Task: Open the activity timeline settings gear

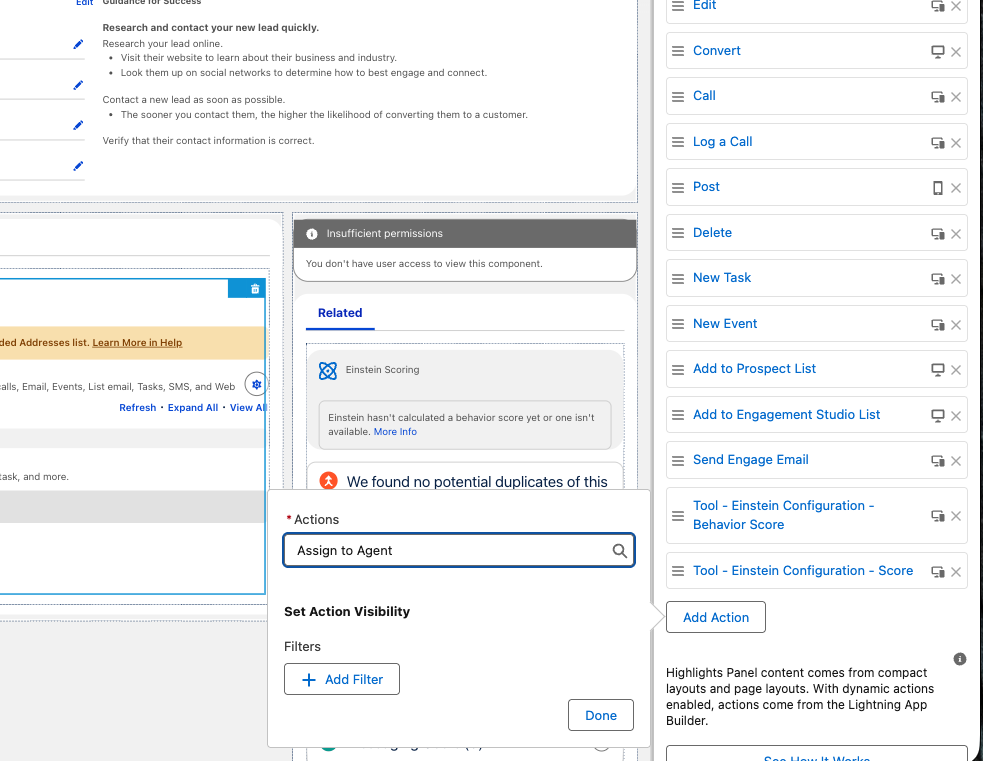Action: click(x=256, y=384)
